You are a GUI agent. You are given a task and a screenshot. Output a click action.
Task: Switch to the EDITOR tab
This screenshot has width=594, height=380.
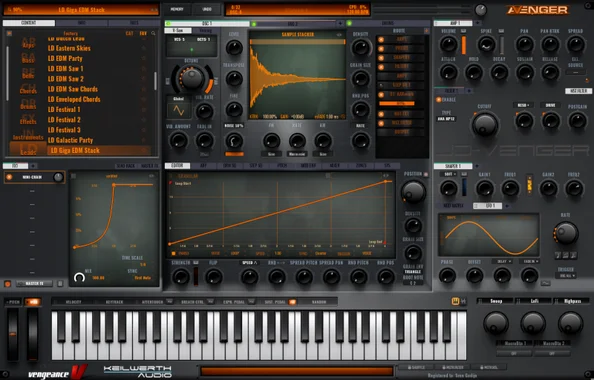coord(177,166)
